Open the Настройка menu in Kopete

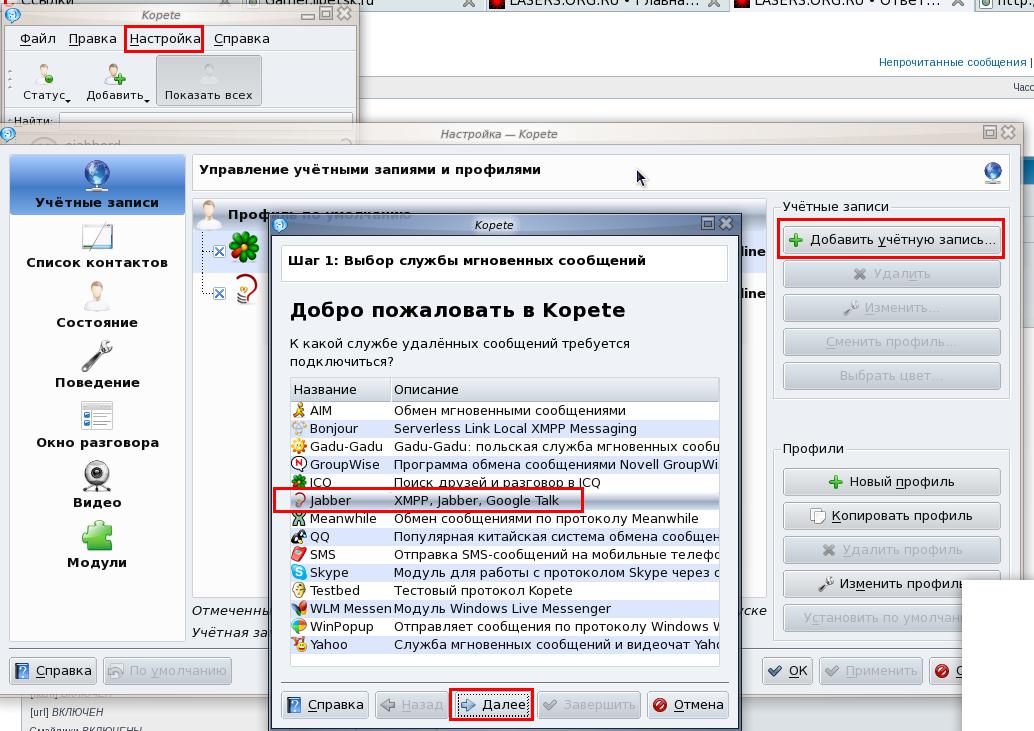[x=165, y=39]
